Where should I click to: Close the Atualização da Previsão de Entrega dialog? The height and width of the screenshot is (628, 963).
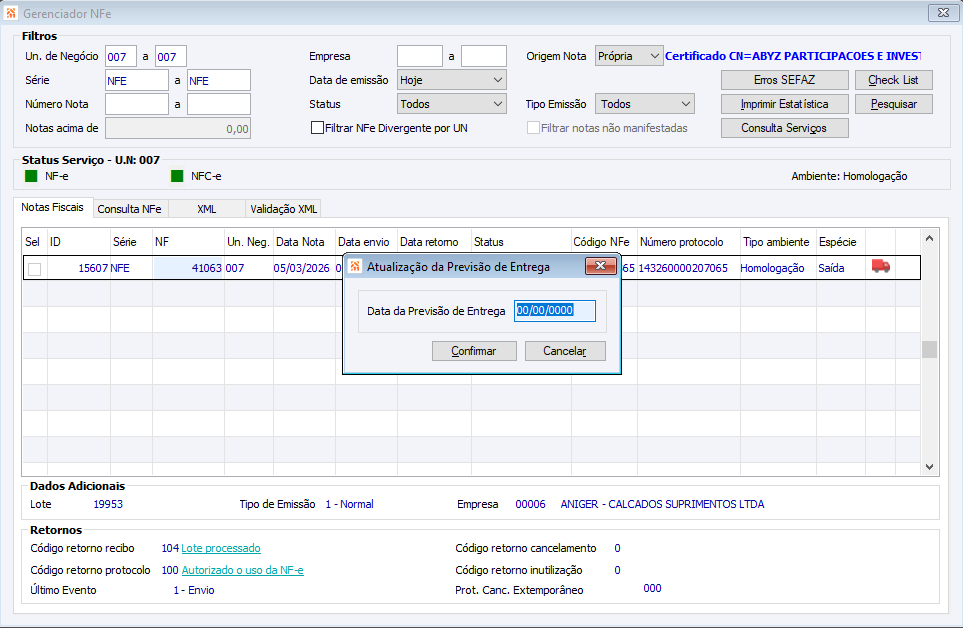601,266
